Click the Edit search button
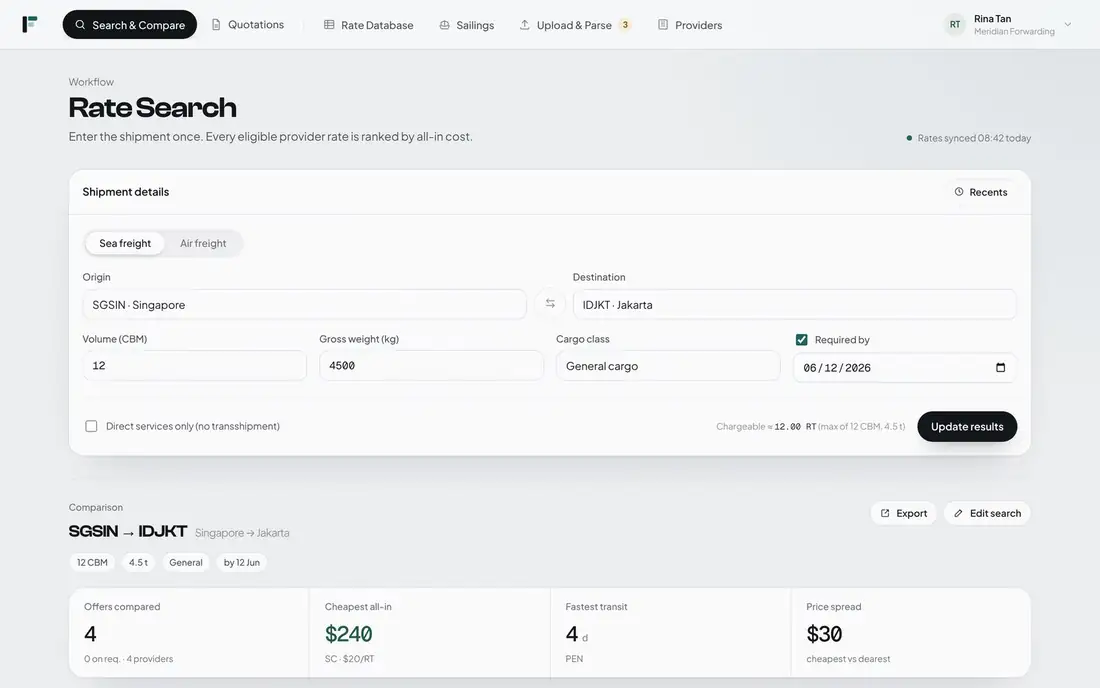This screenshot has height=688, width=1100. (x=987, y=513)
